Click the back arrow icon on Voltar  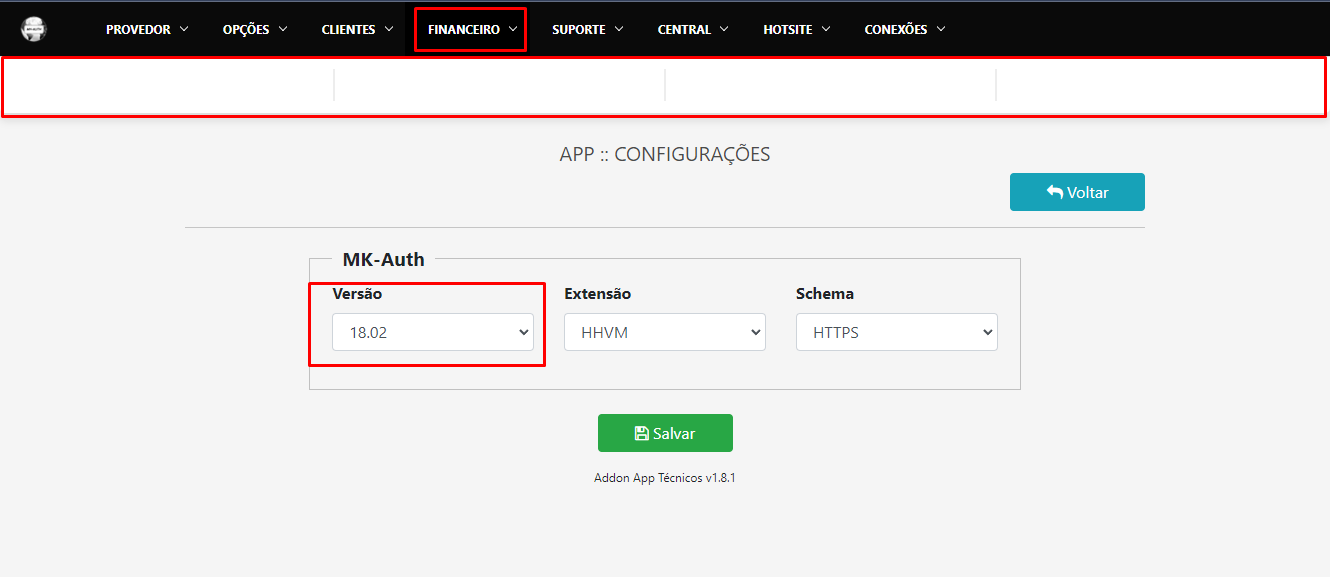tap(1055, 191)
